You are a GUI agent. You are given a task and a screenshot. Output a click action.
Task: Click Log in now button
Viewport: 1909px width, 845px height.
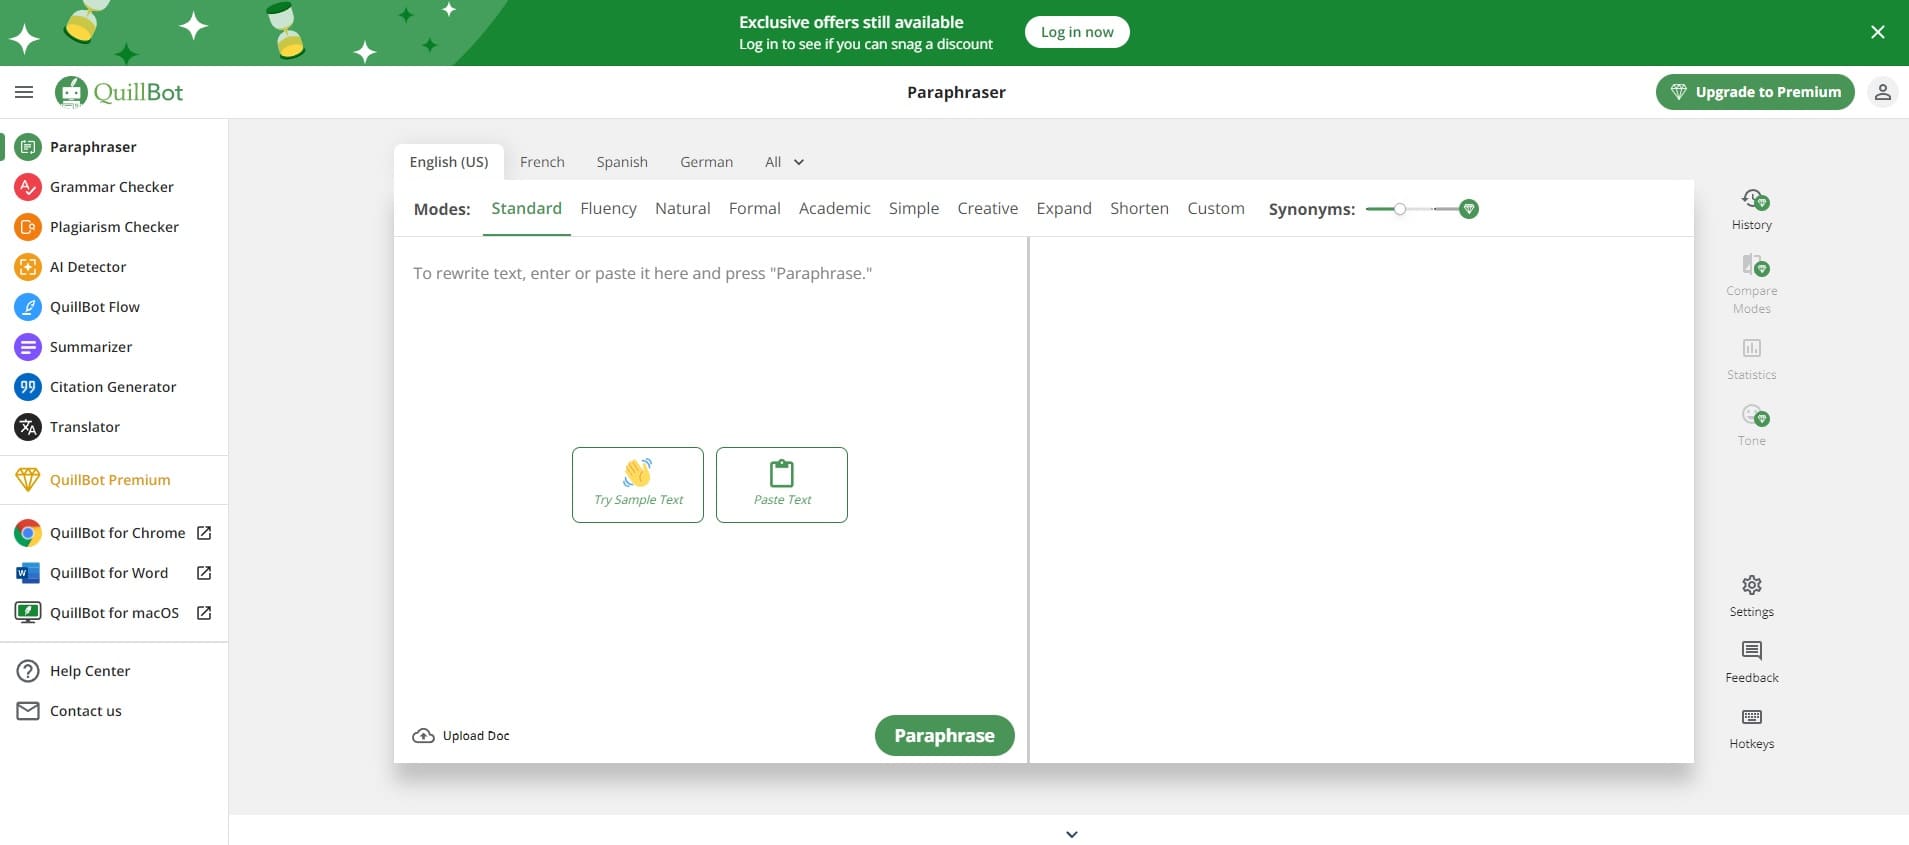1077,32
